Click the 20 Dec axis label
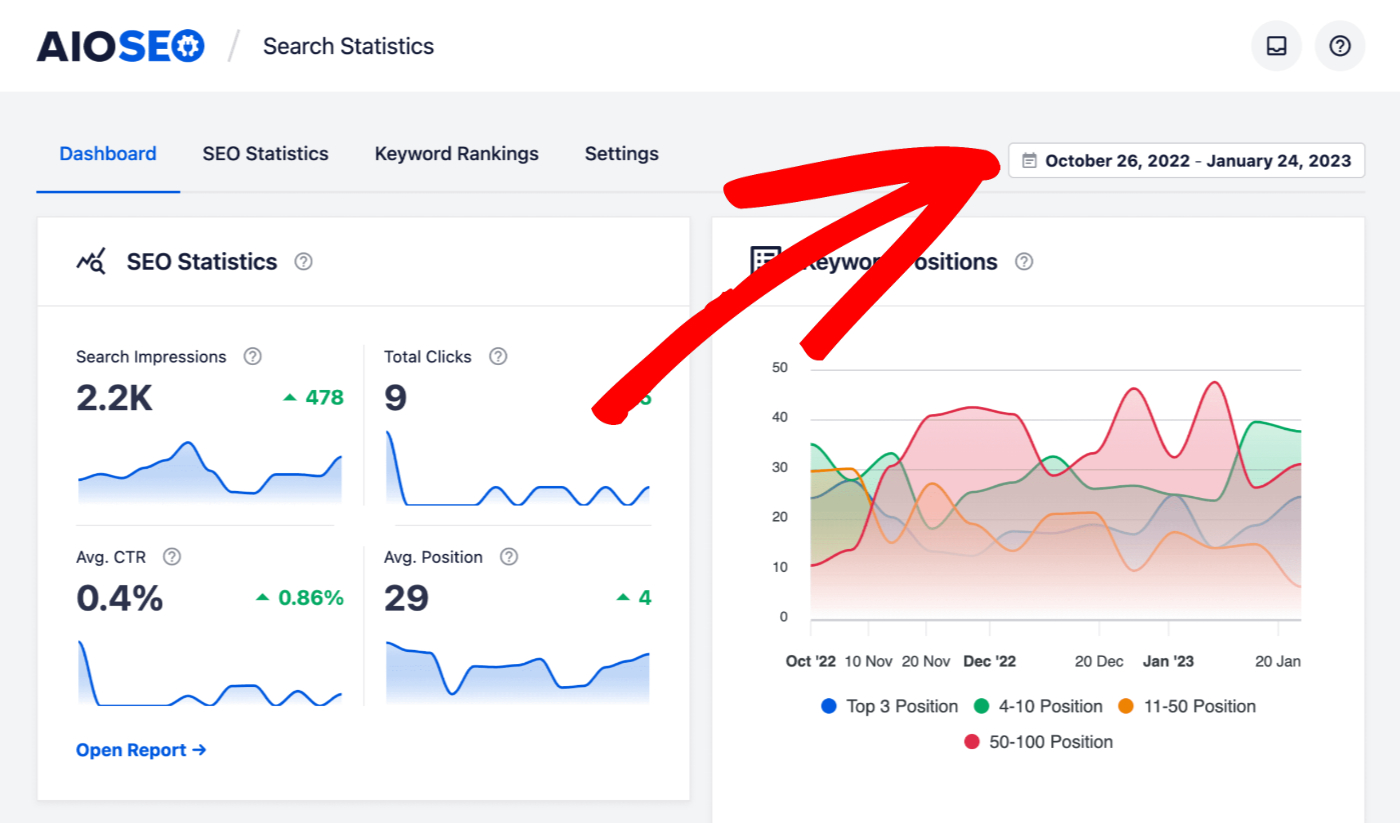Viewport: 1400px width, 823px height. tap(1099, 661)
